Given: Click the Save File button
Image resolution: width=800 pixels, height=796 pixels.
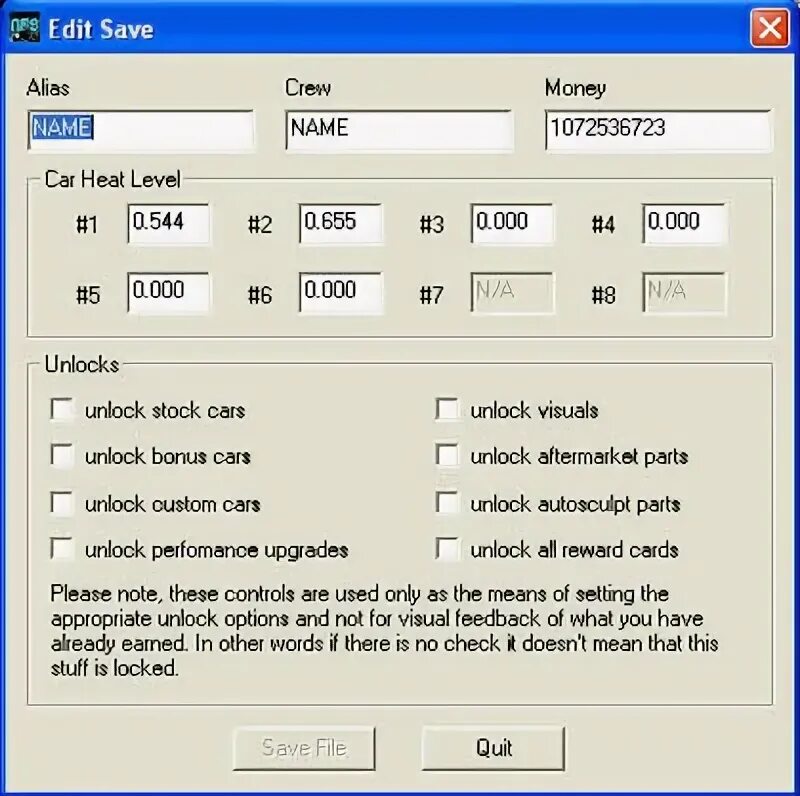Looking at the screenshot, I should (304, 748).
